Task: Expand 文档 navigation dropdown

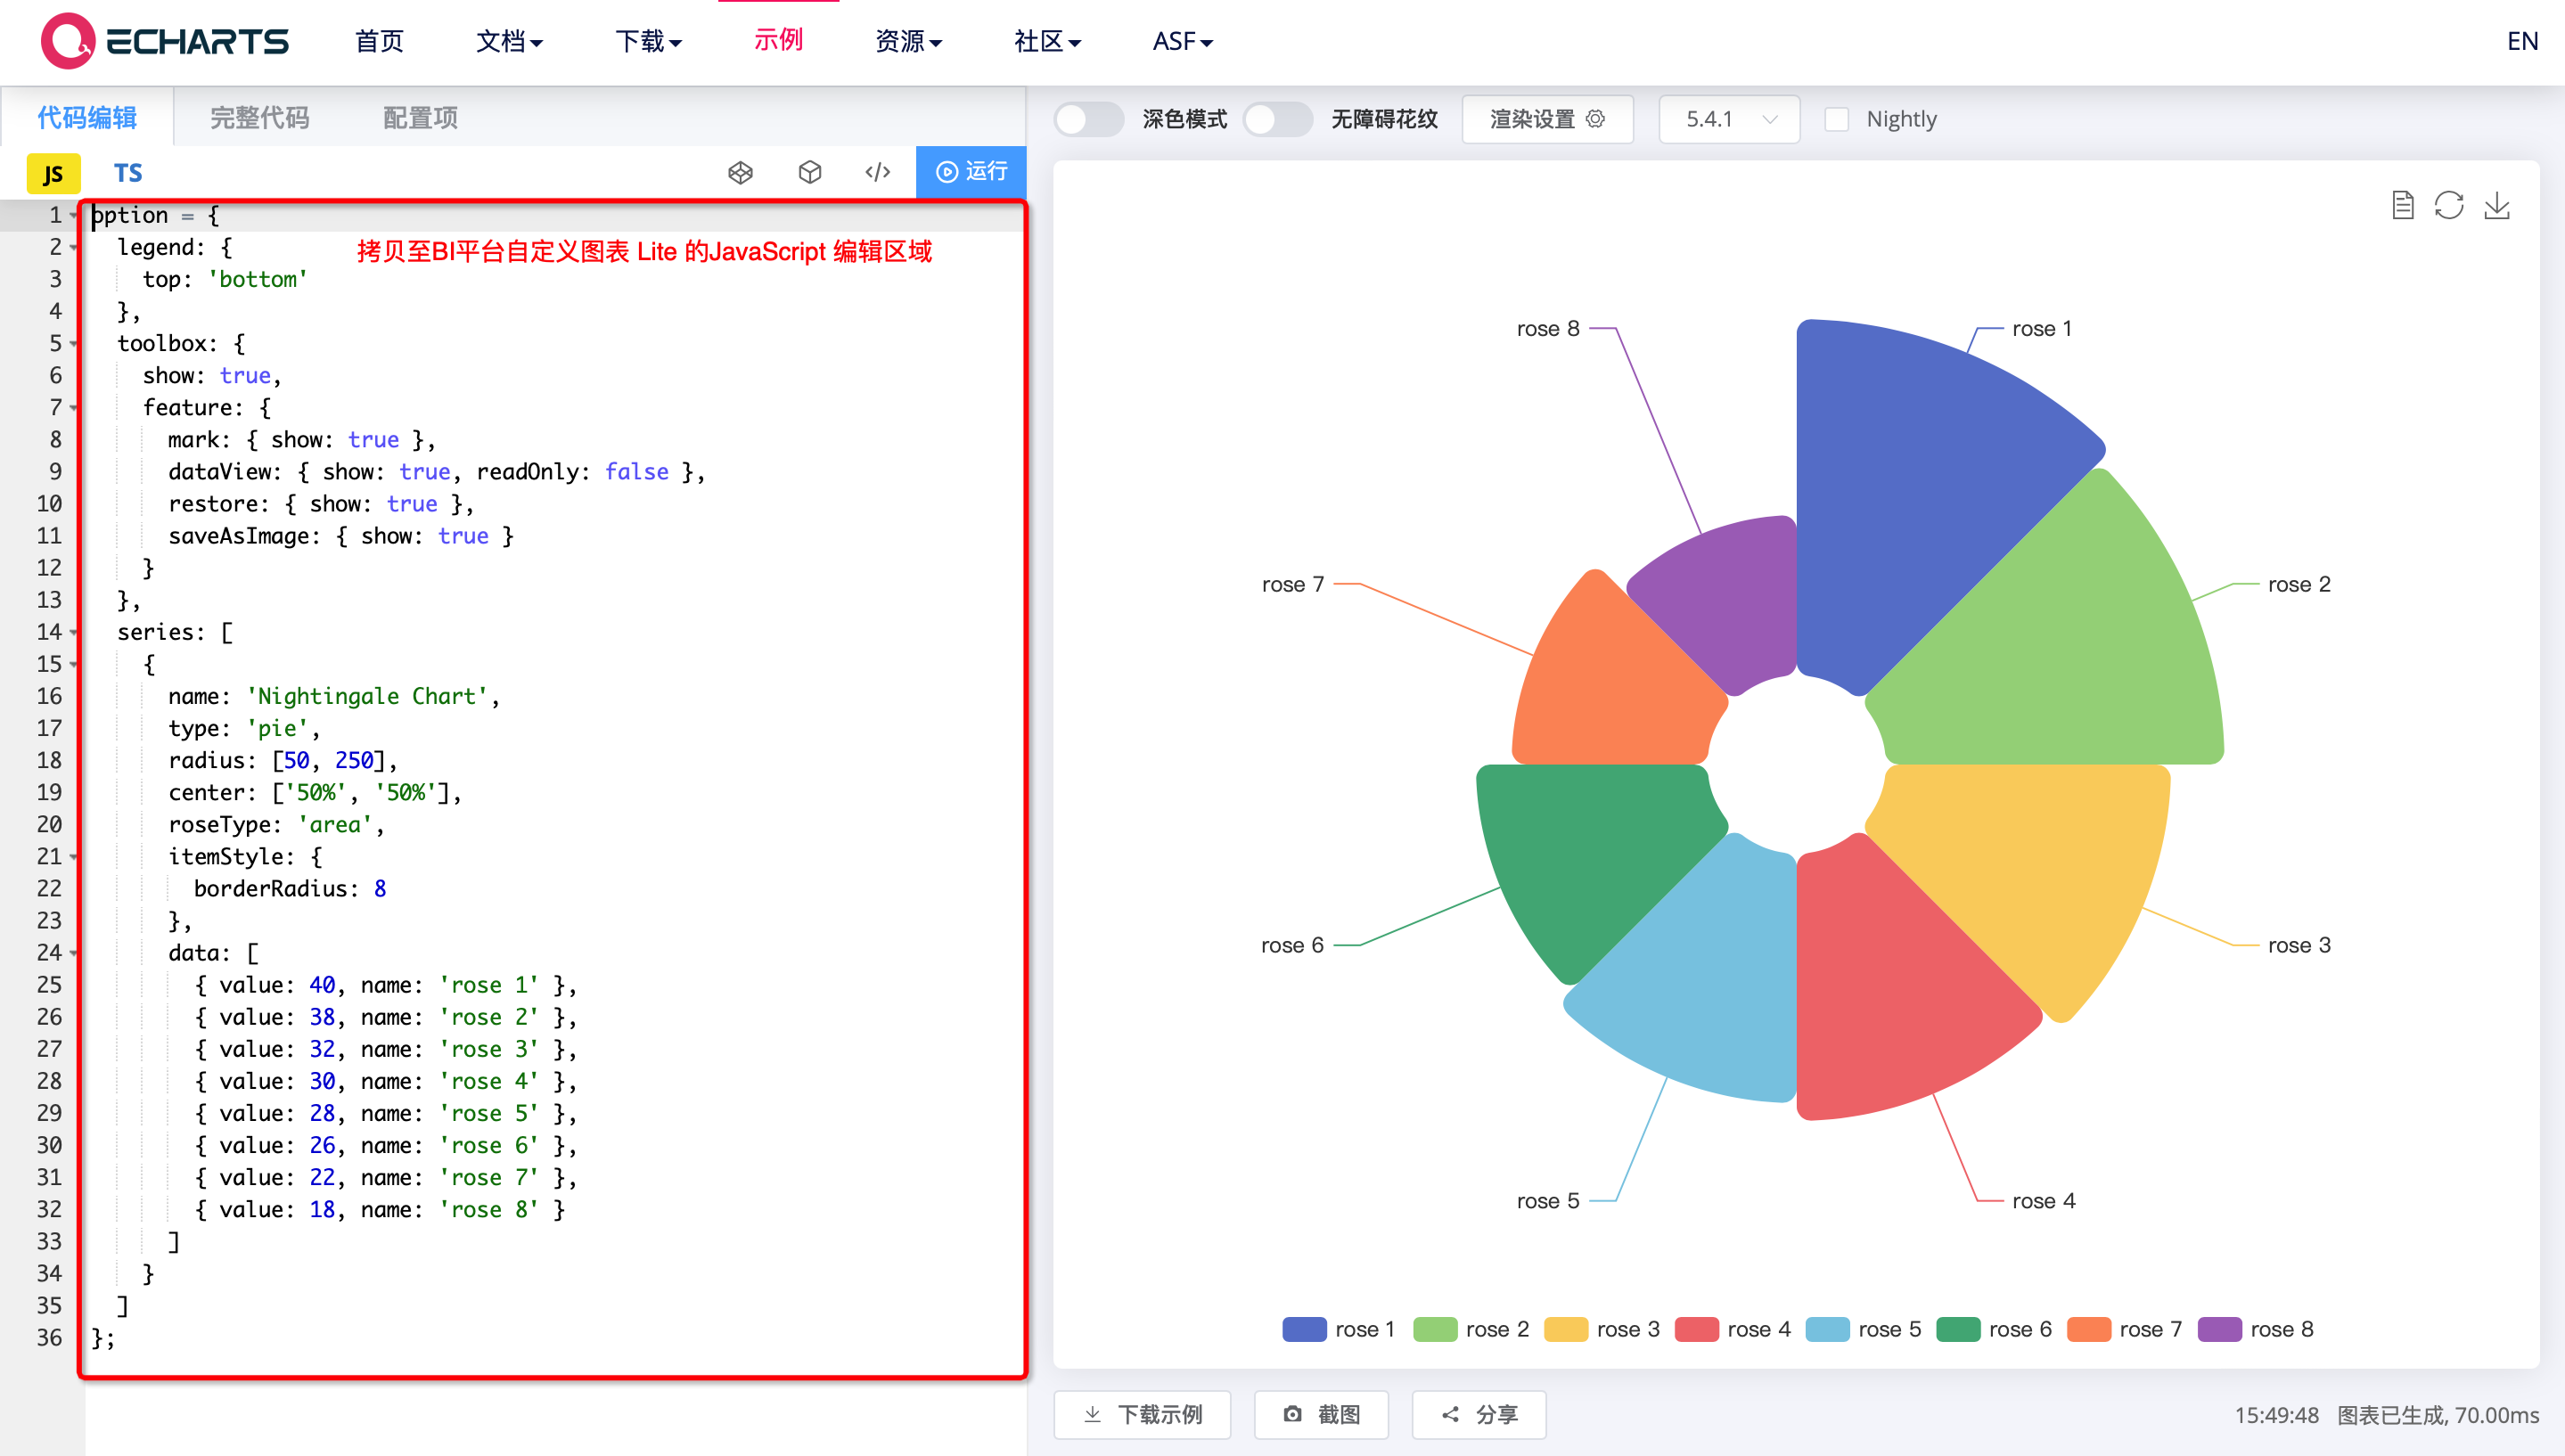Action: pos(509,41)
